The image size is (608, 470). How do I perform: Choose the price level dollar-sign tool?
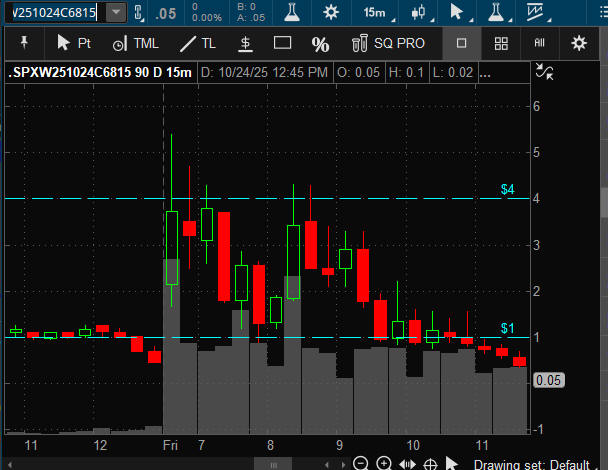pos(244,44)
